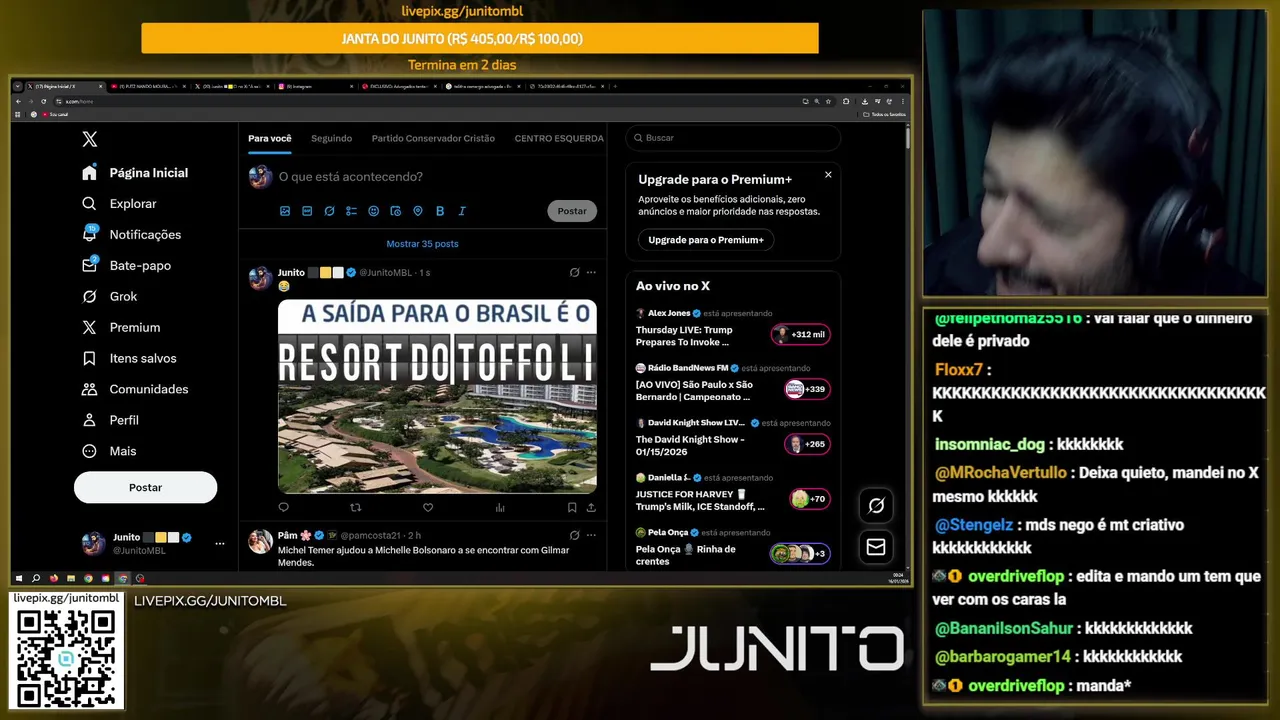
Task: Open Pâm's profile avatar
Action: 261,542
